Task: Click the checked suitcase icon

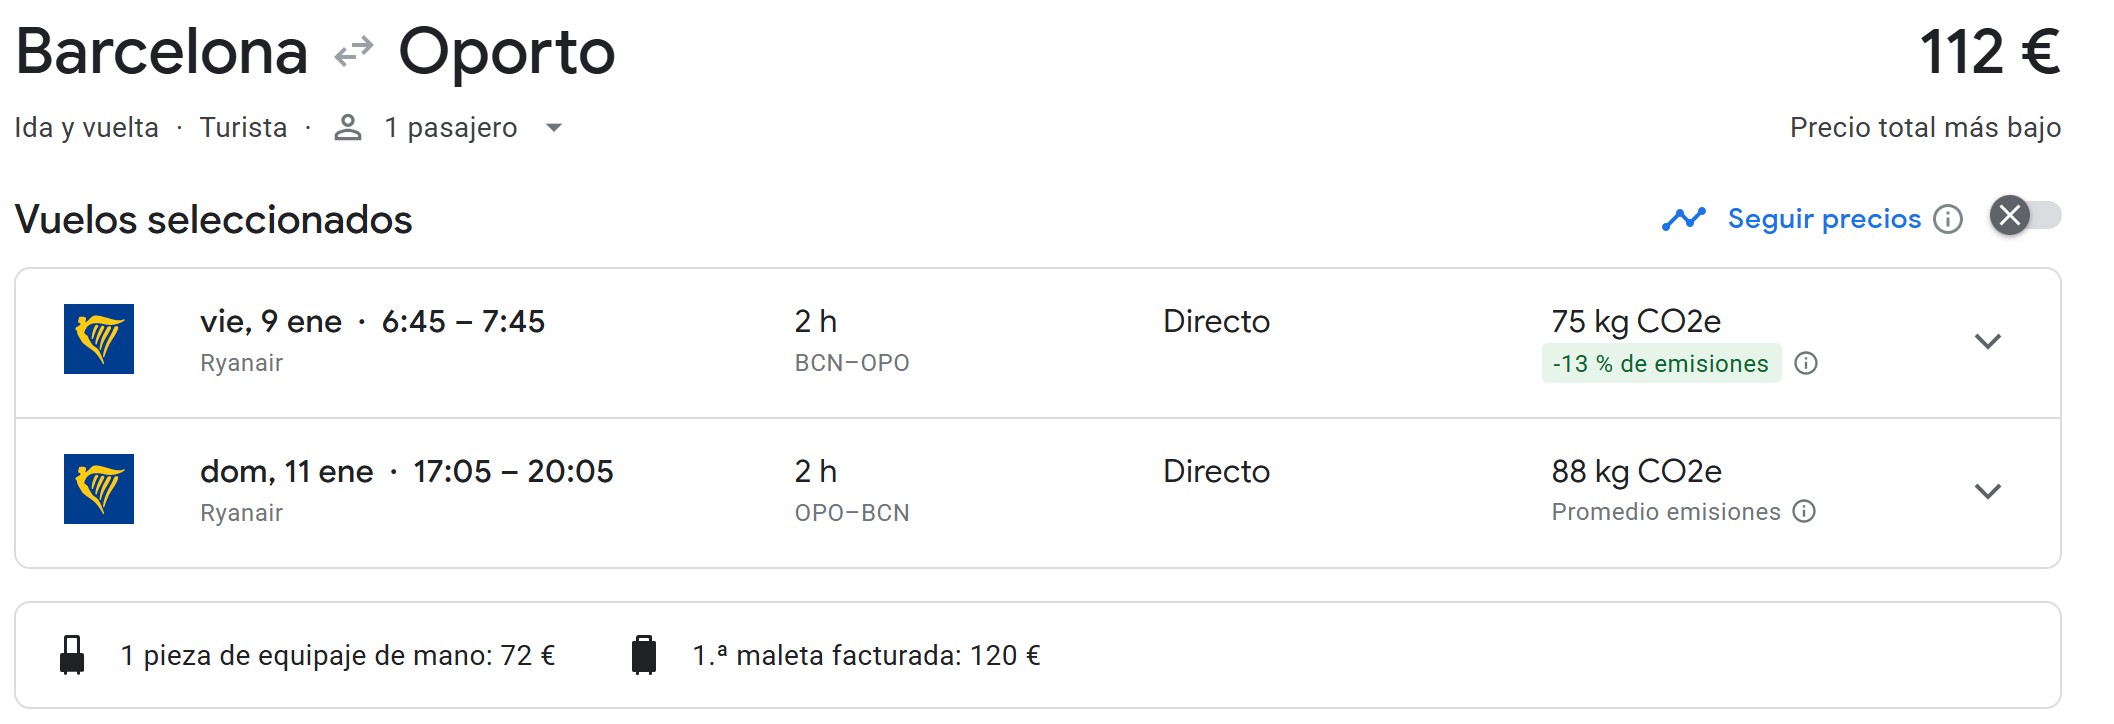Action: point(644,655)
